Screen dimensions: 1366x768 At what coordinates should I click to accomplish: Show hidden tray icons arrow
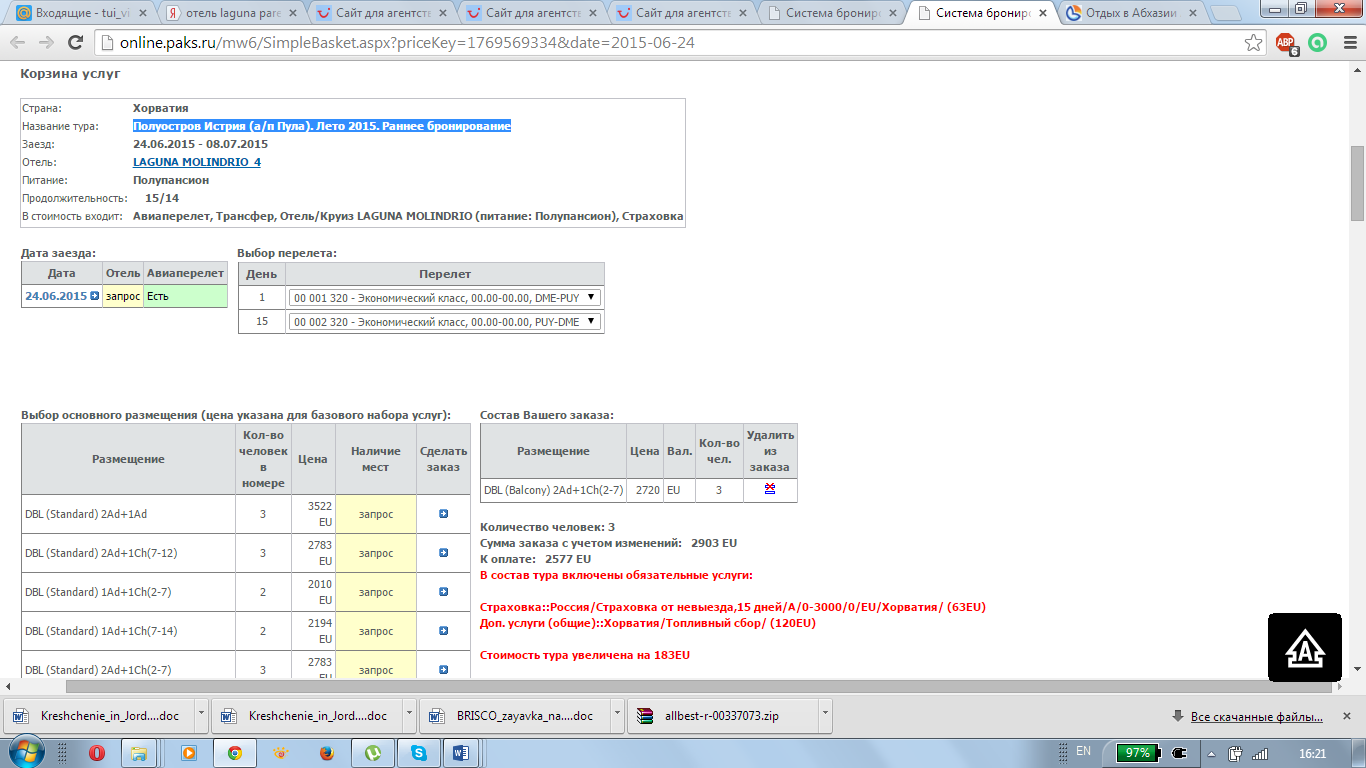click(1212, 753)
